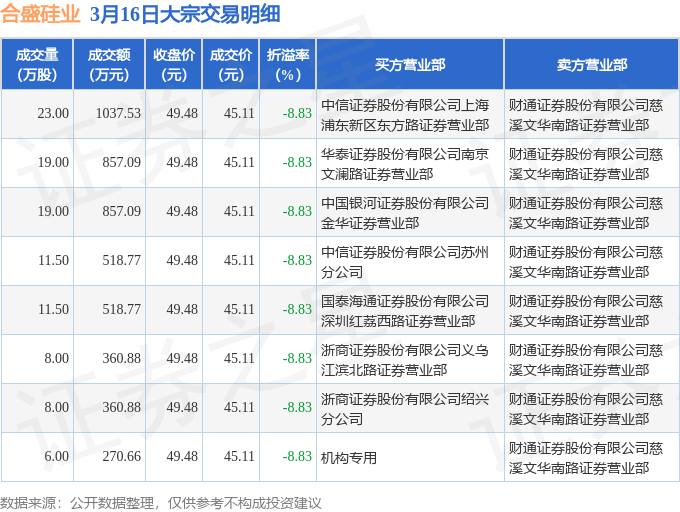Click the 数据来源 footer disclaimer

pos(161,503)
